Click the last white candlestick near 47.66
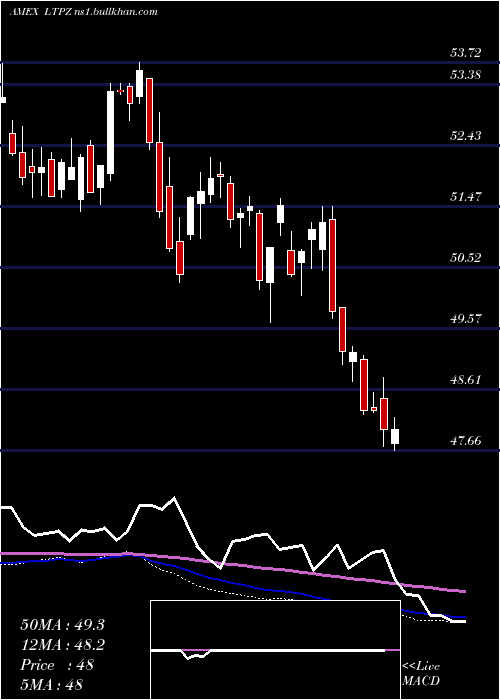This screenshot has width=500, height=700. 395,436
